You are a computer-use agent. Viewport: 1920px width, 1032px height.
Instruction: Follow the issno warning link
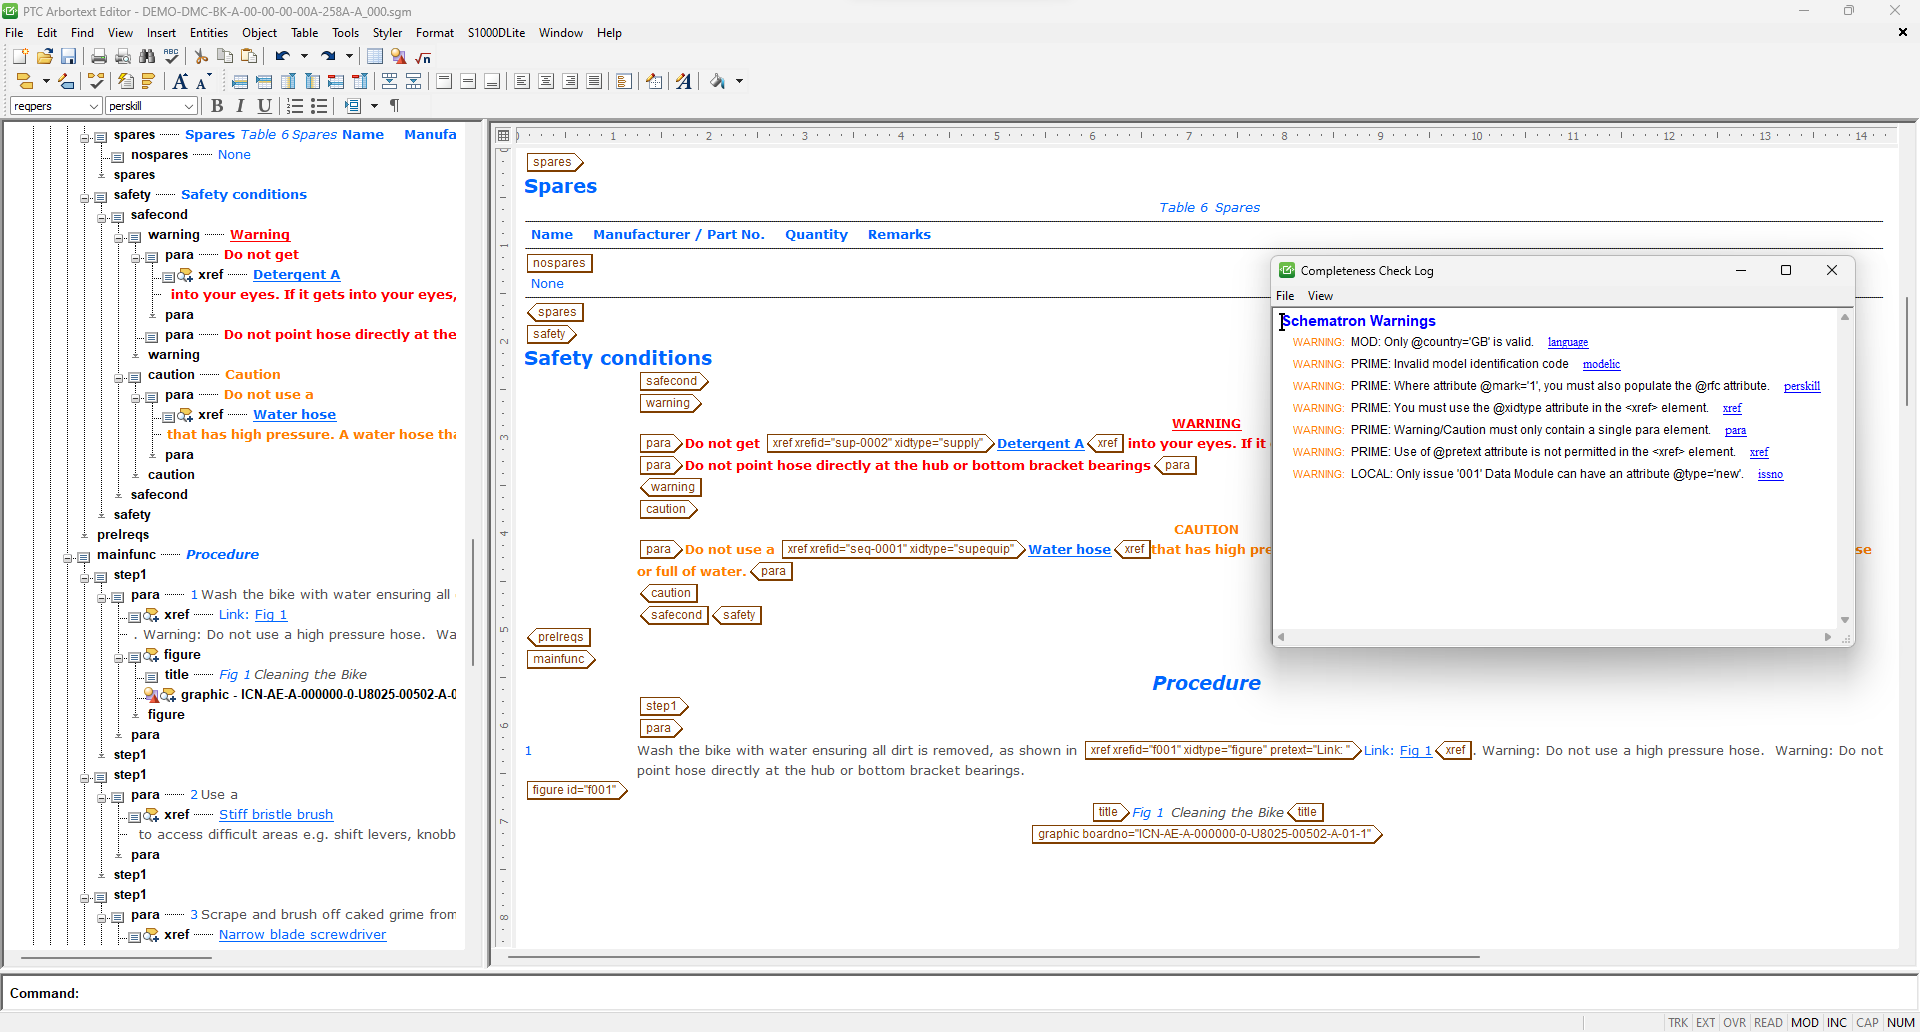[1770, 475]
